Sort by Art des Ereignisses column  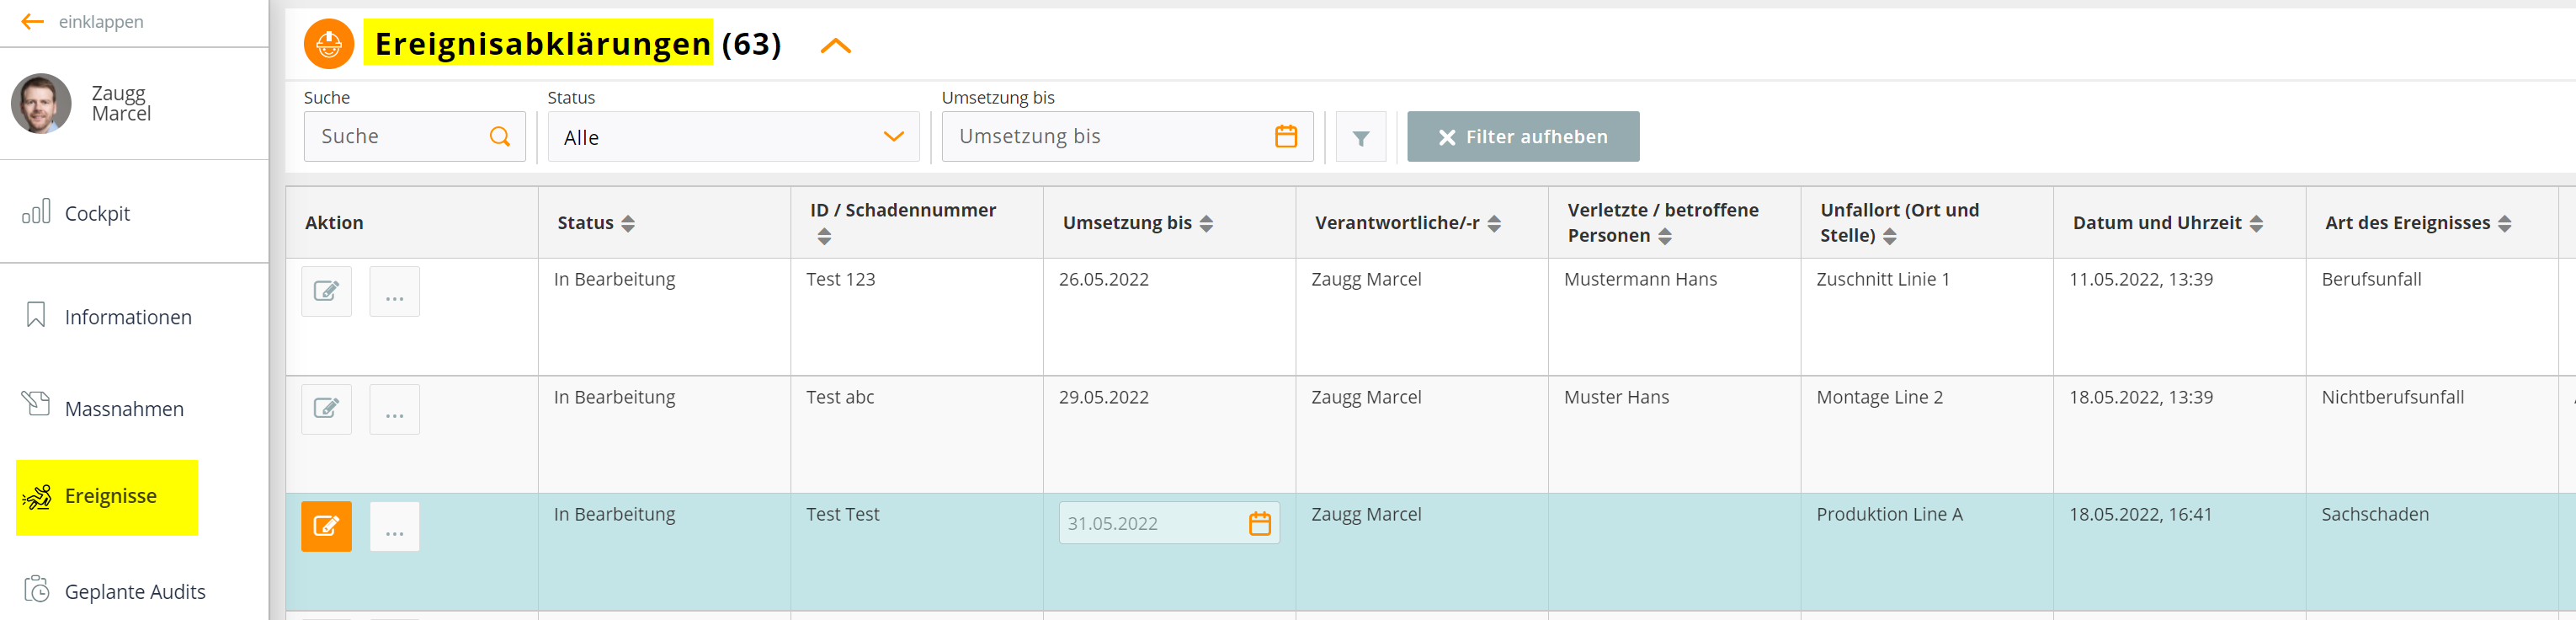[2505, 223]
